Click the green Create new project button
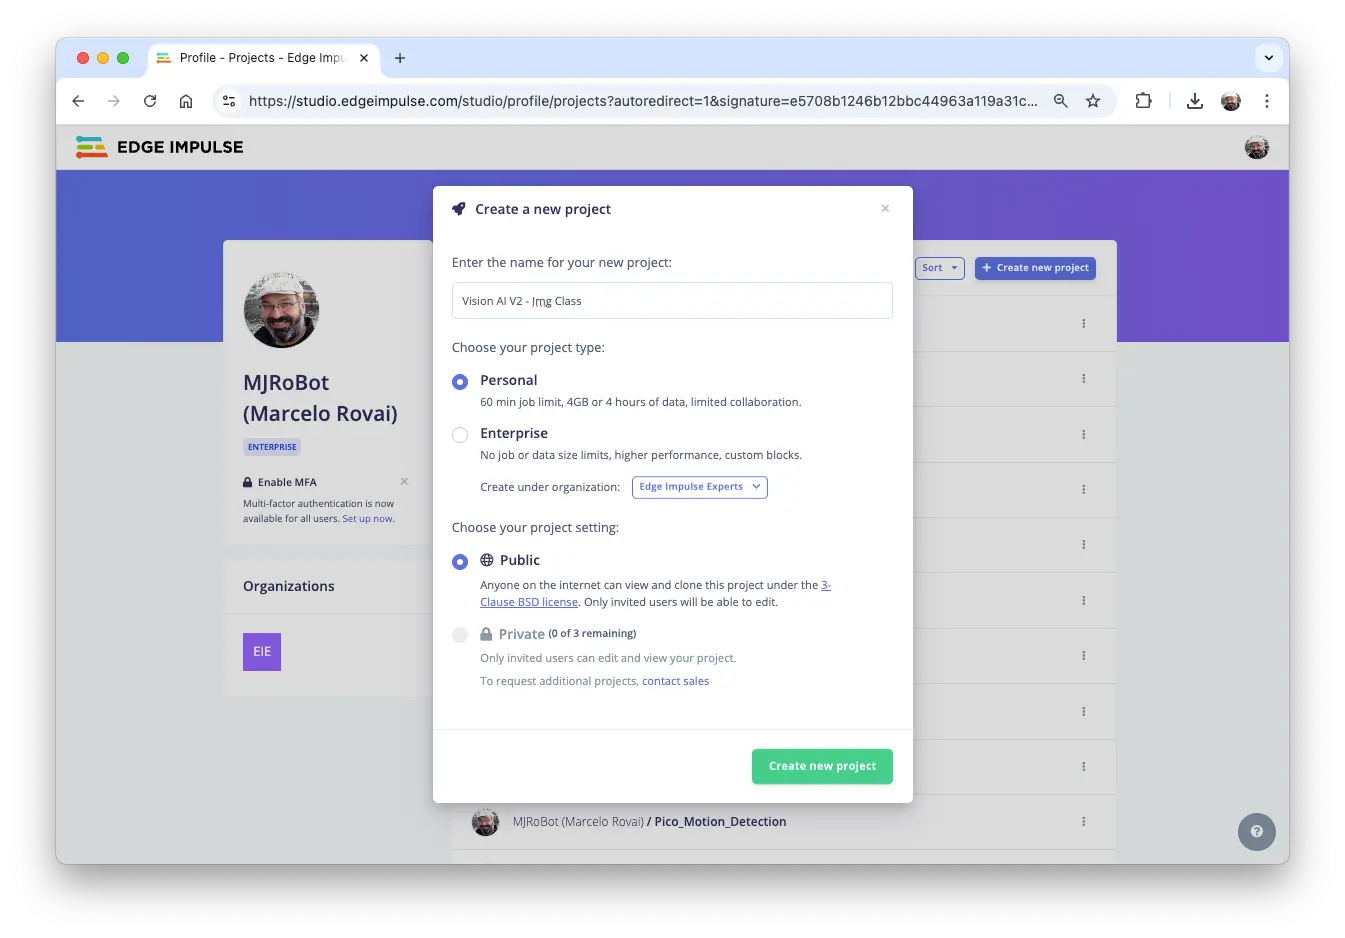This screenshot has width=1345, height=938. coord(822,766)
